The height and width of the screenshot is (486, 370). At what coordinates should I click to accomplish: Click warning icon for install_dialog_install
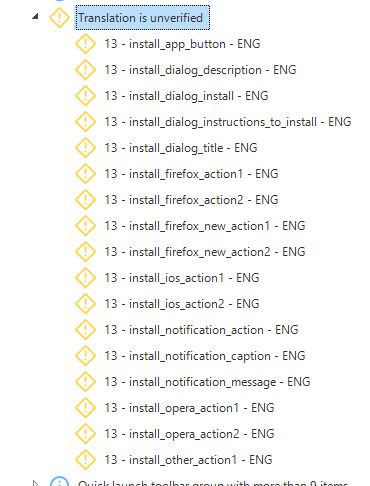(x=85, y=96)
